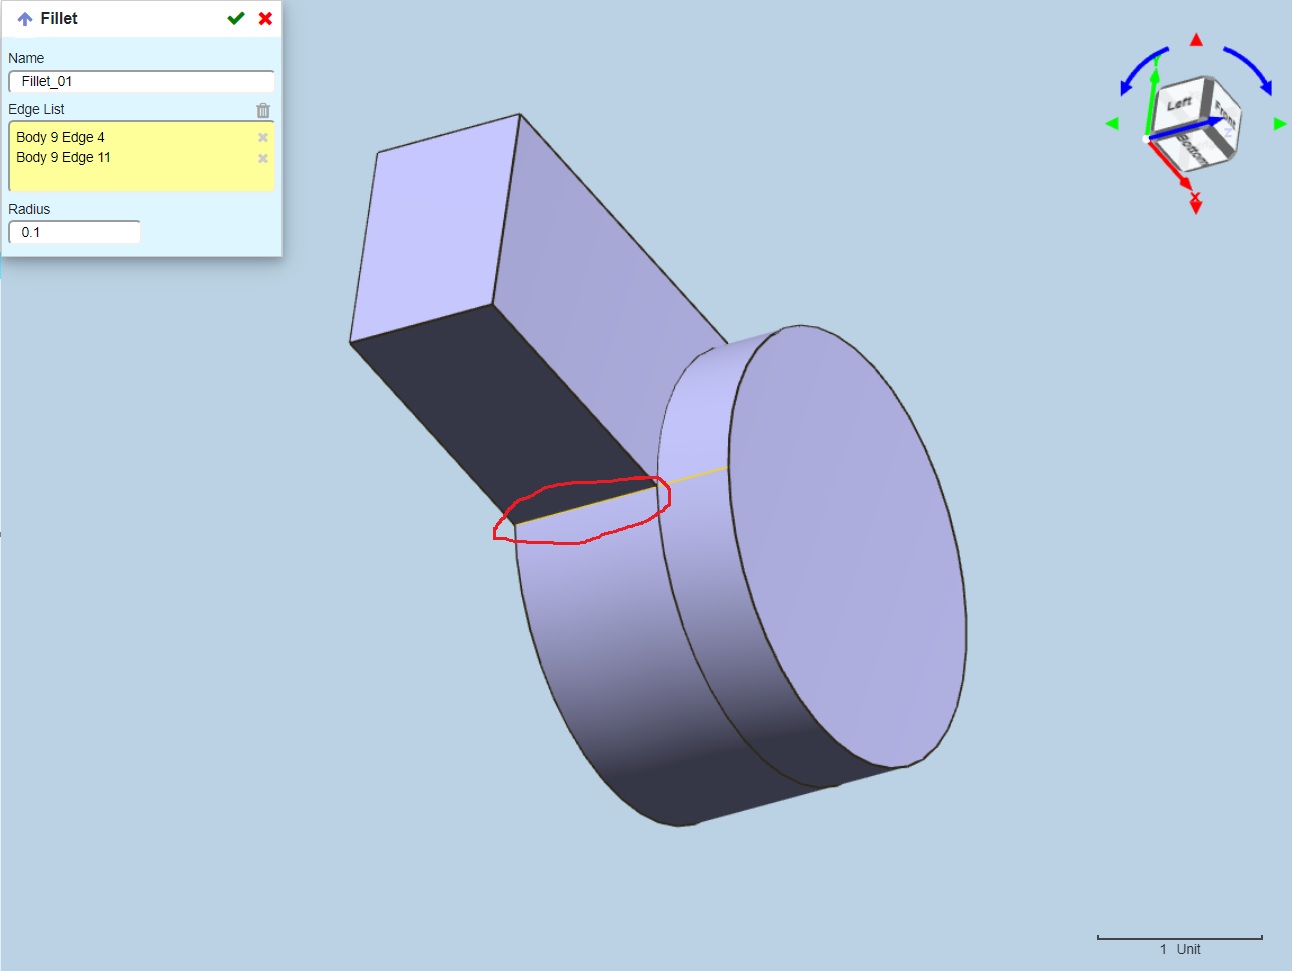Snap to Bottom face on view cube
The image size is (1292, 971).
[x=1190, y=148]
